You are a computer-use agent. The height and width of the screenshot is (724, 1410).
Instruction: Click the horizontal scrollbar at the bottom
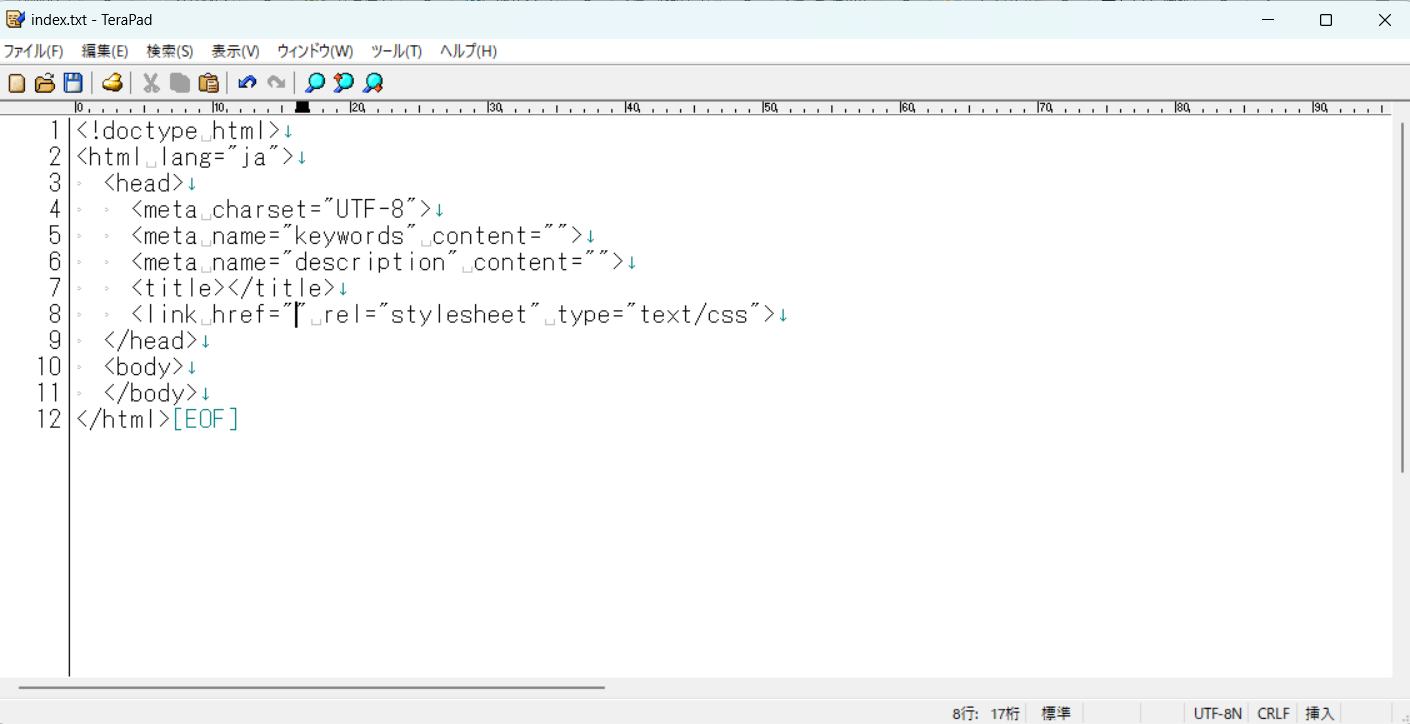[311, 687]
